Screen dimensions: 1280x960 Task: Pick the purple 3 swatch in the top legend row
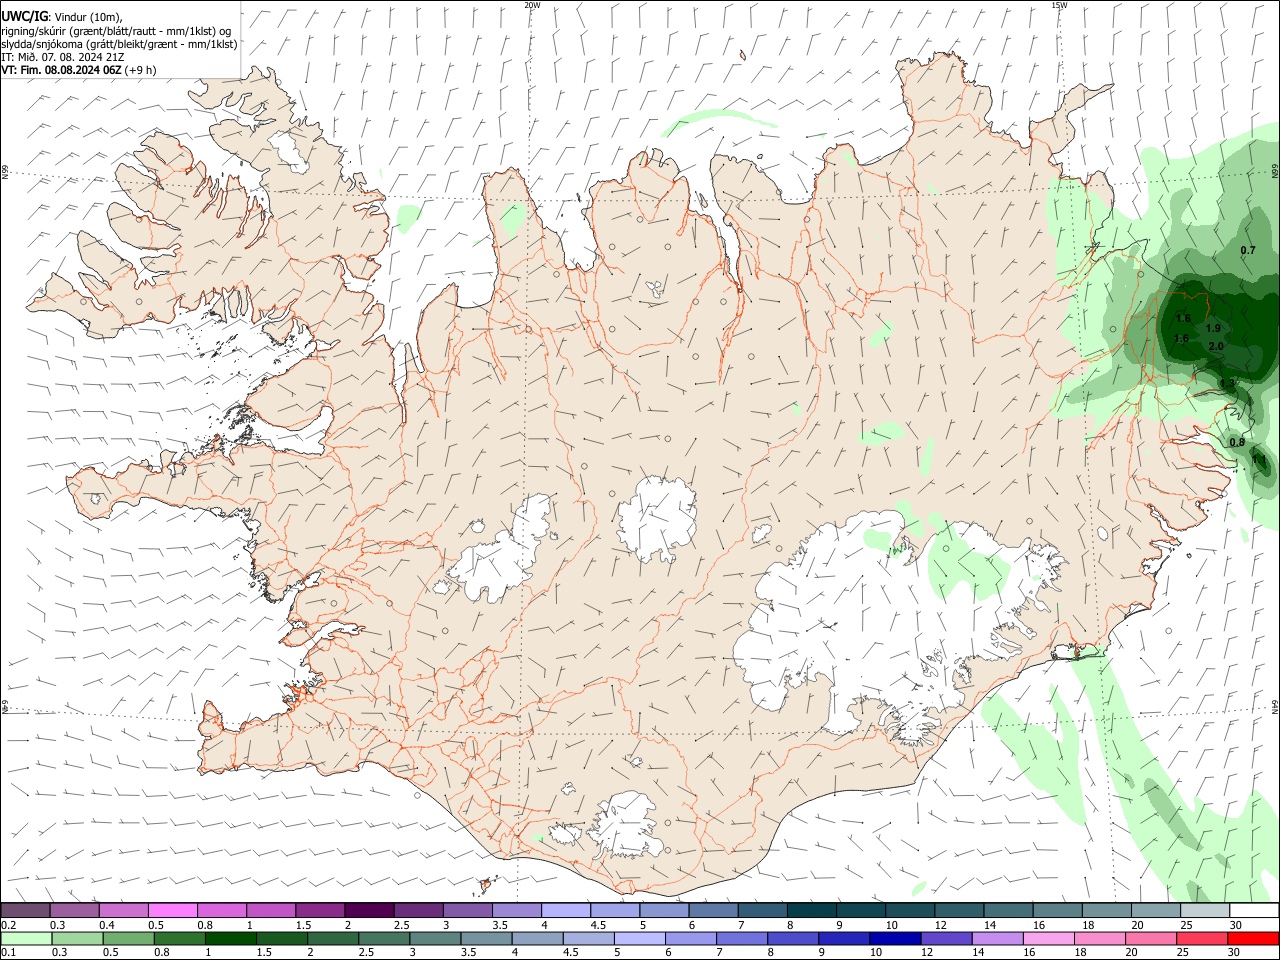click(467, 910)
